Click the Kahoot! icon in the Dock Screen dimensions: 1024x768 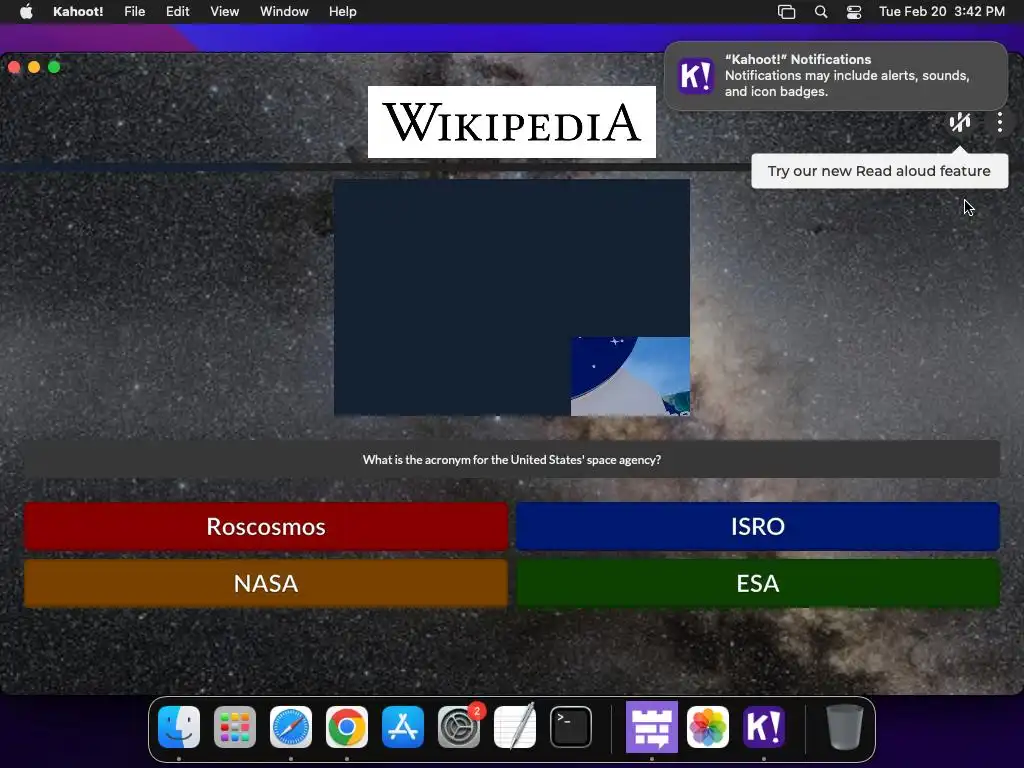[764, 727]
